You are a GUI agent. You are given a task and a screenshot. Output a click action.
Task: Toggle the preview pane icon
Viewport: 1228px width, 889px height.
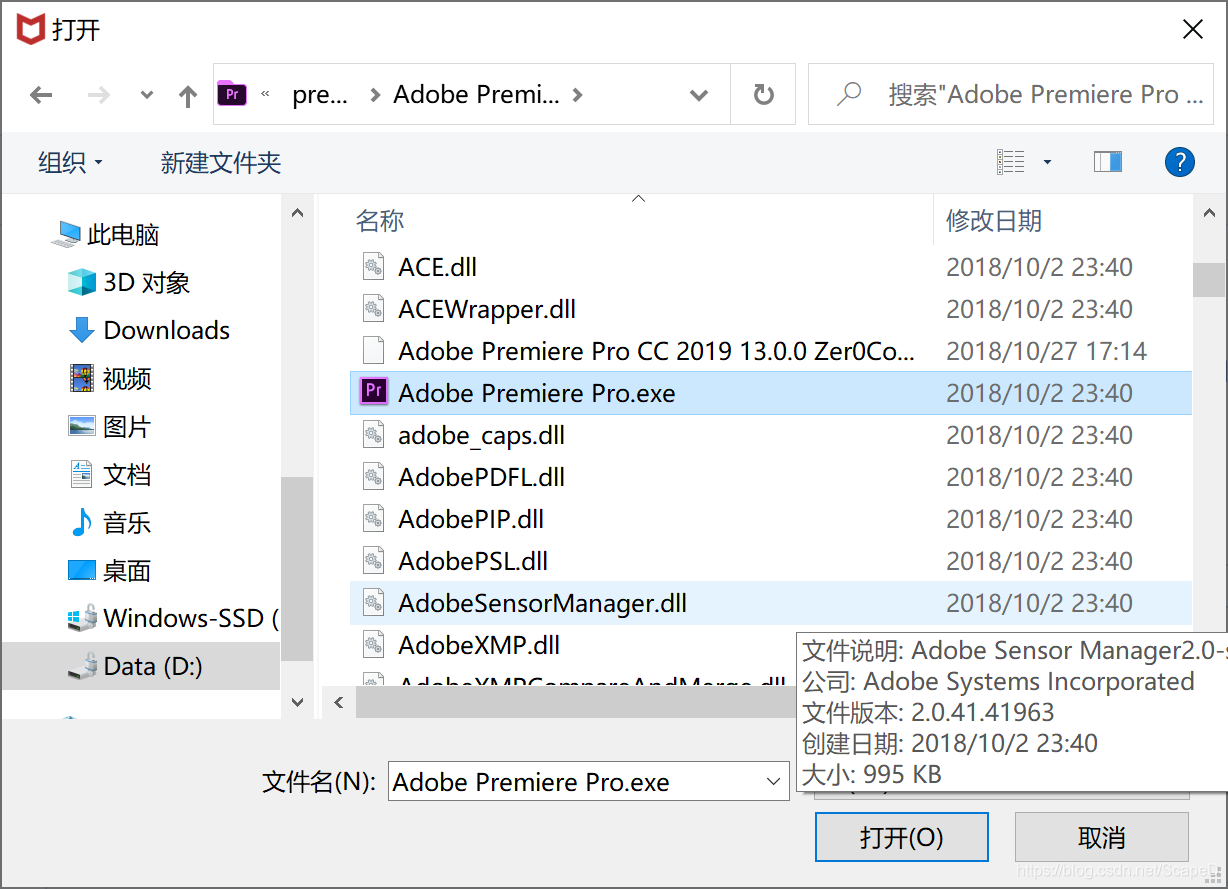(x=1108, y=161)
